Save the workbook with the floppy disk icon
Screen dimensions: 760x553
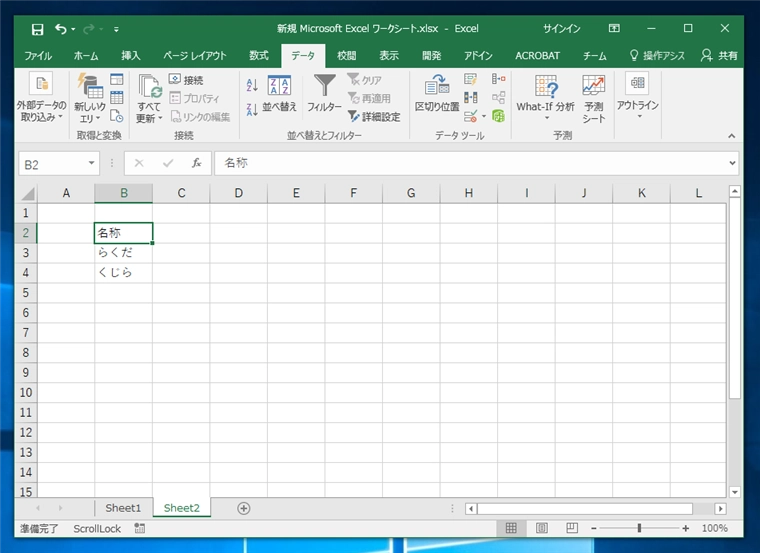(x=37, y=29)
